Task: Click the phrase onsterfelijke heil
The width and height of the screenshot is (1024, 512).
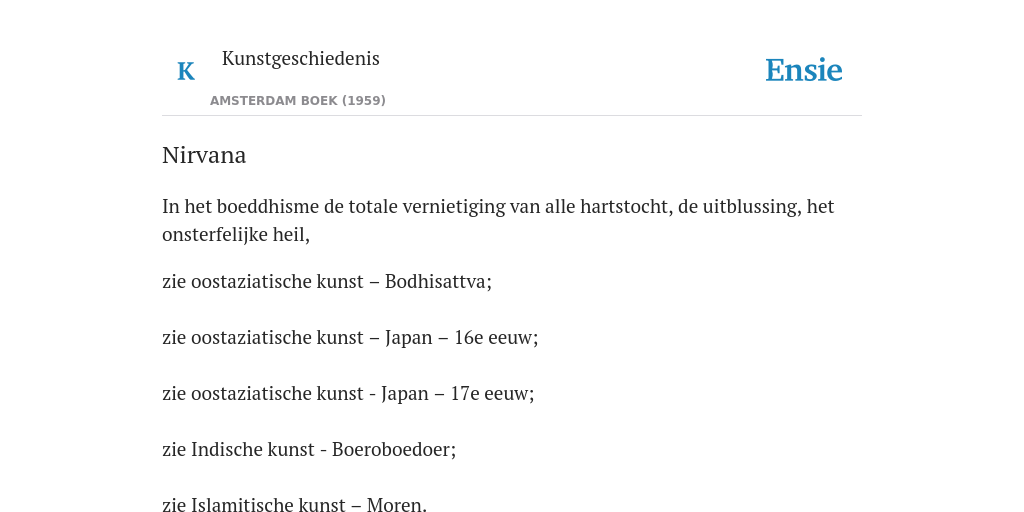Action: click(x=233, y=235)
